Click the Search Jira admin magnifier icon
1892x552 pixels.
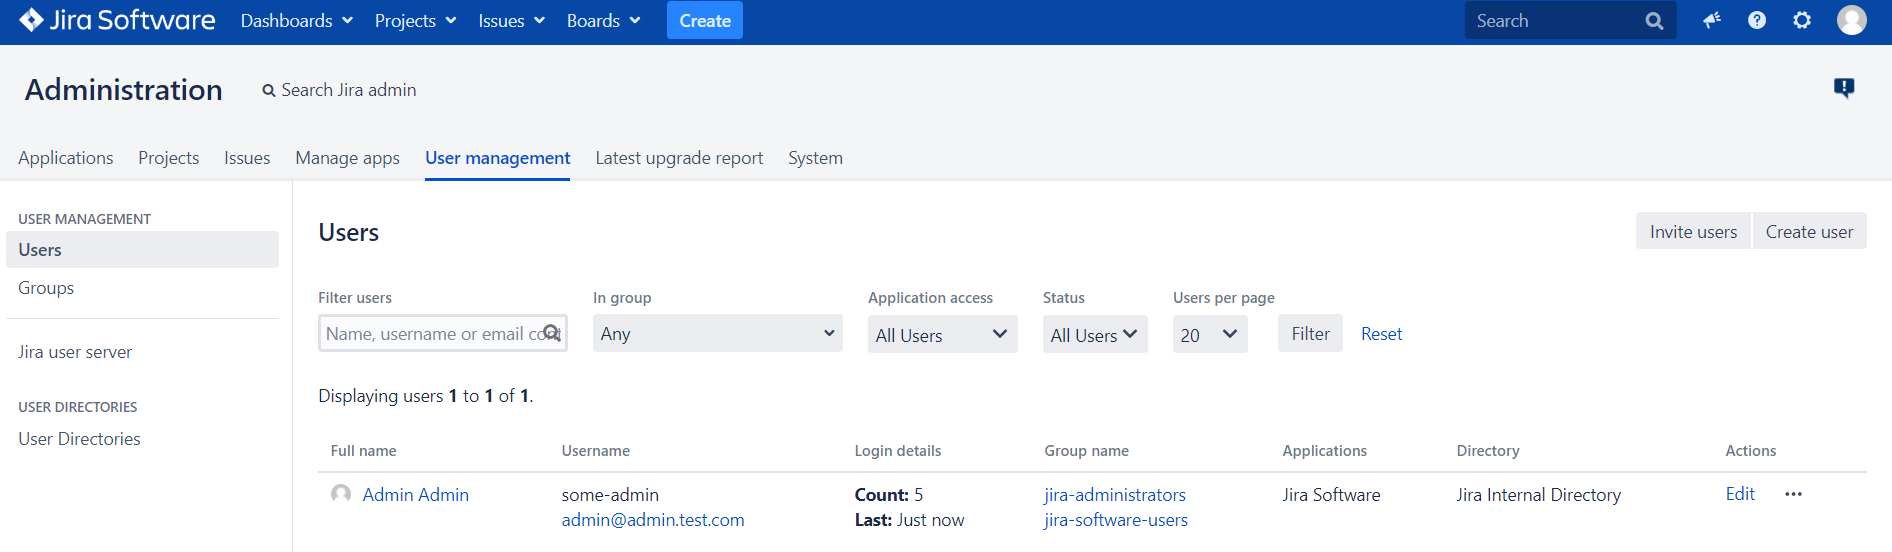click(x=269, y=91)
